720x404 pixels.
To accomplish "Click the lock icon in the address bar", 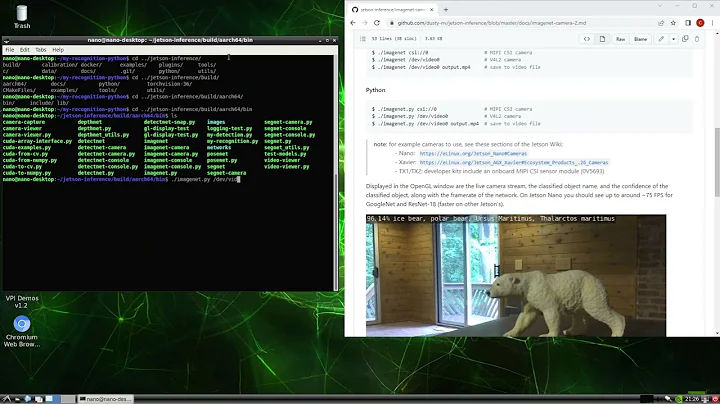I will [x=392, y=23].
